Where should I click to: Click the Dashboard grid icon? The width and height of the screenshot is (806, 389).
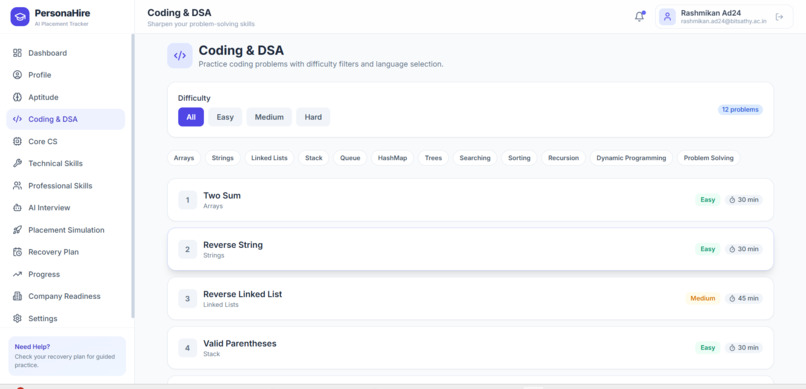point(17,53)
